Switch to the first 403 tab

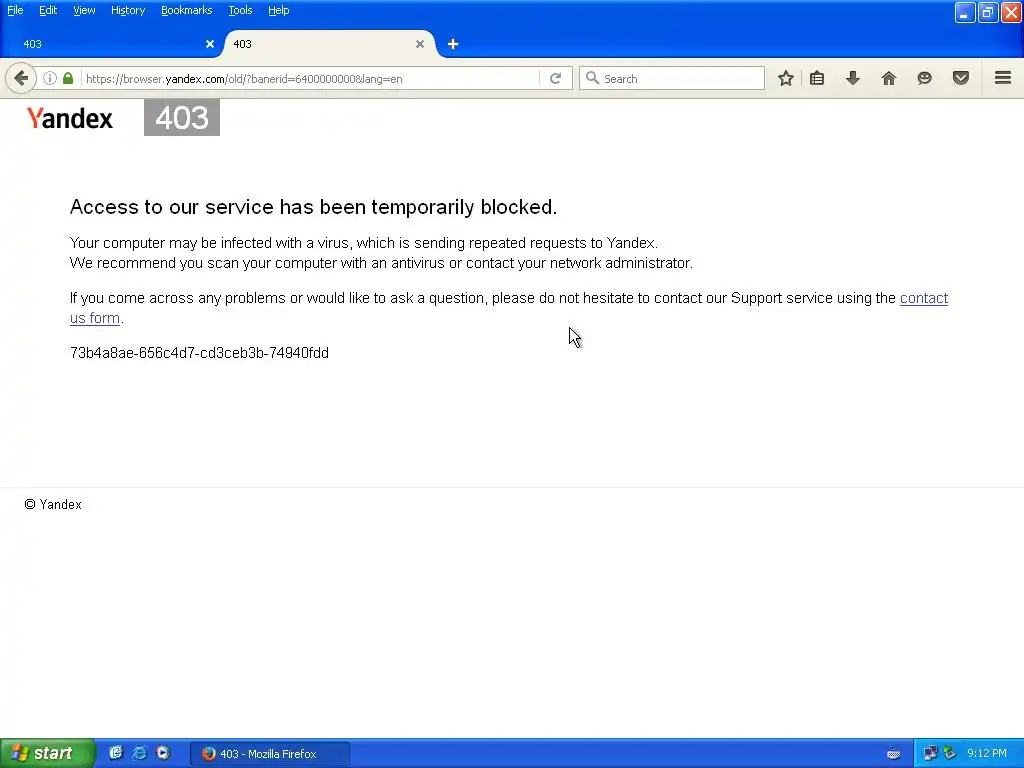(111, 44)
